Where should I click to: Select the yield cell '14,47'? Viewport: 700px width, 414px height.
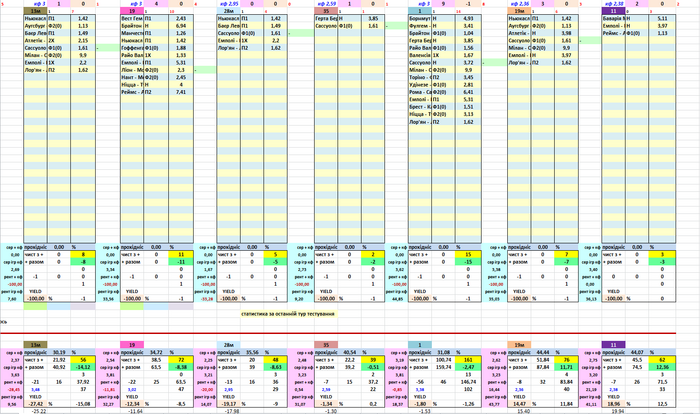click(519, 404)
